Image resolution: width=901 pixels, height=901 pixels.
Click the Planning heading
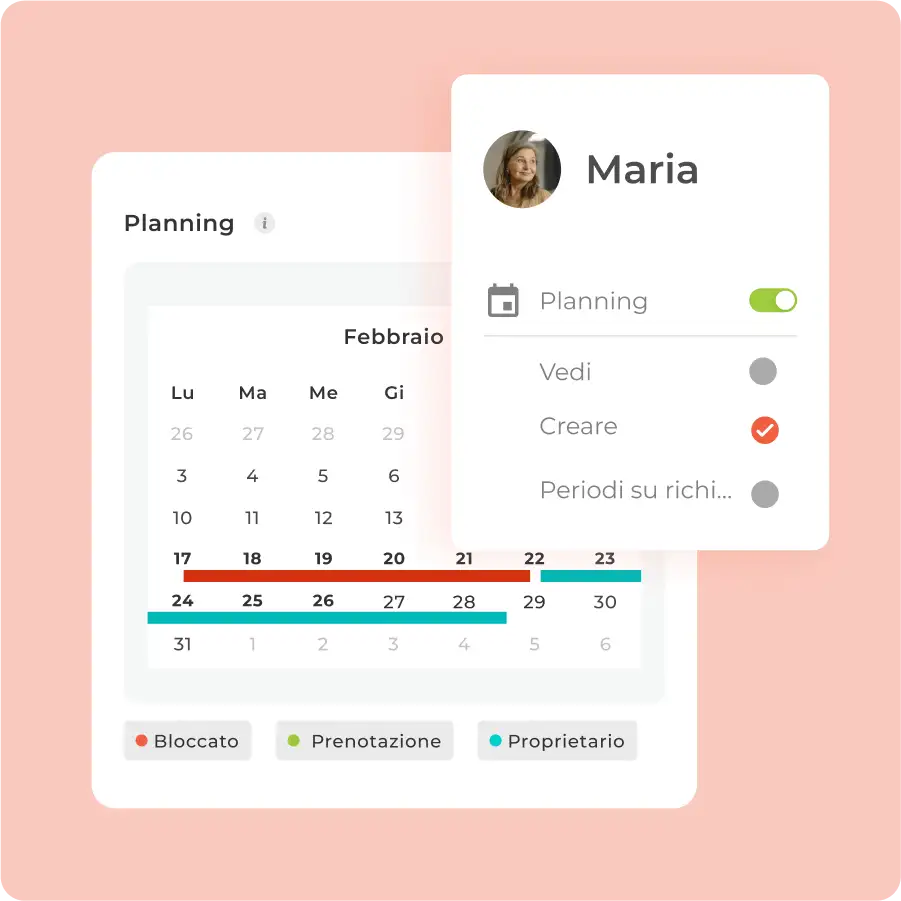[x=179, y=224]
